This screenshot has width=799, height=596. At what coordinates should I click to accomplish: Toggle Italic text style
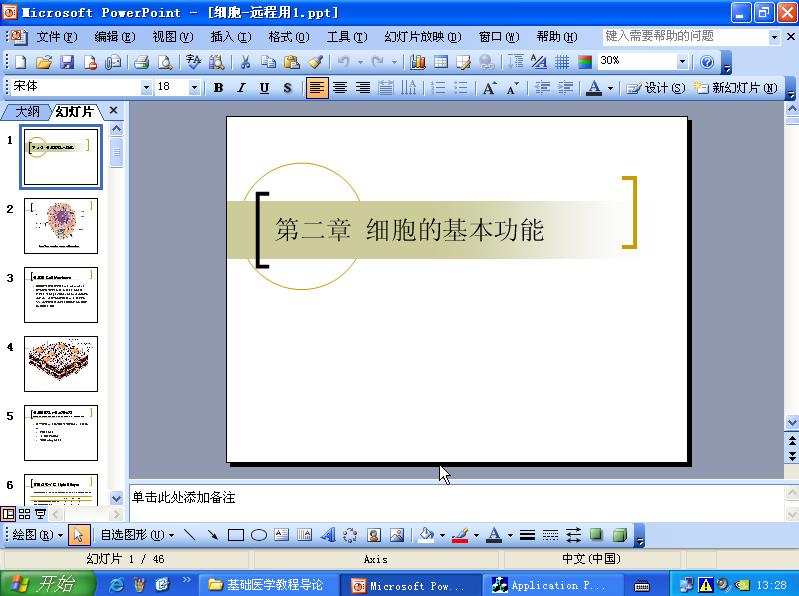(x=241, y=88)
